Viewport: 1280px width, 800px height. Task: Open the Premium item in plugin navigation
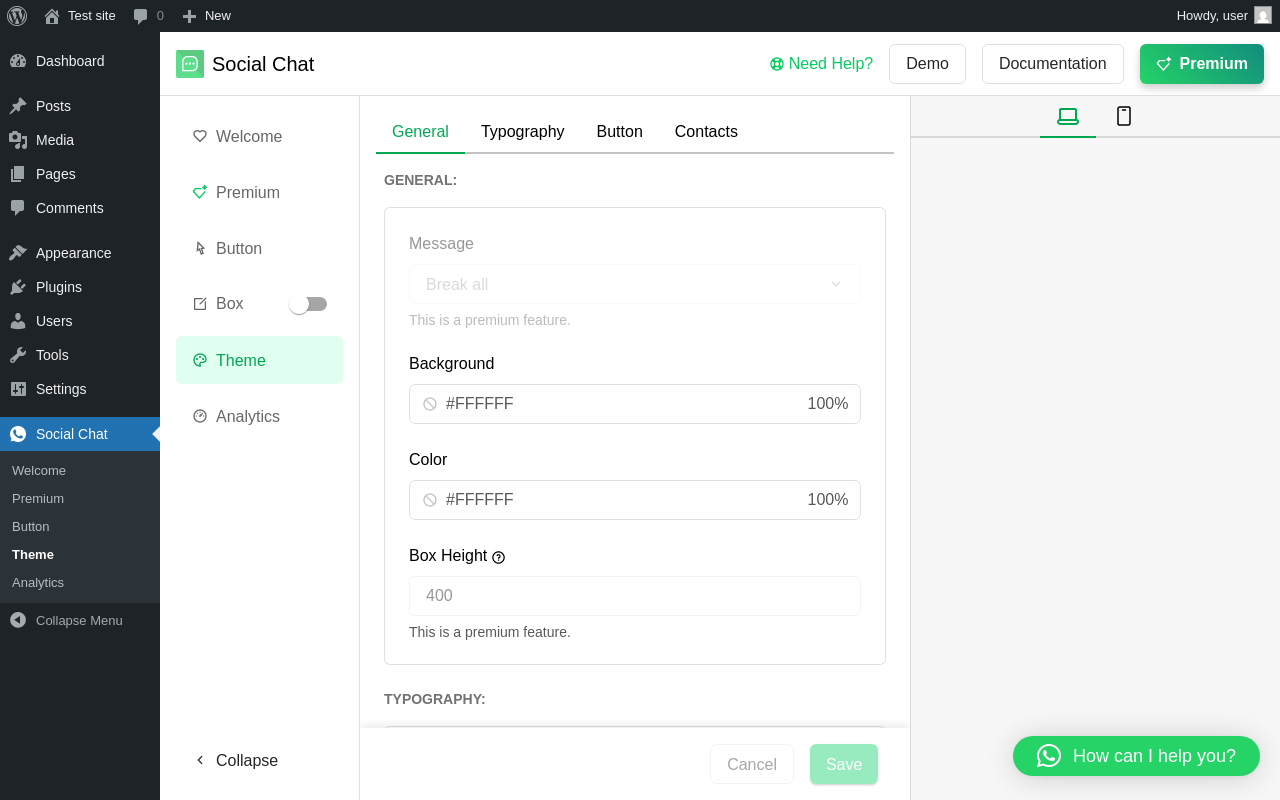[259, 192]
